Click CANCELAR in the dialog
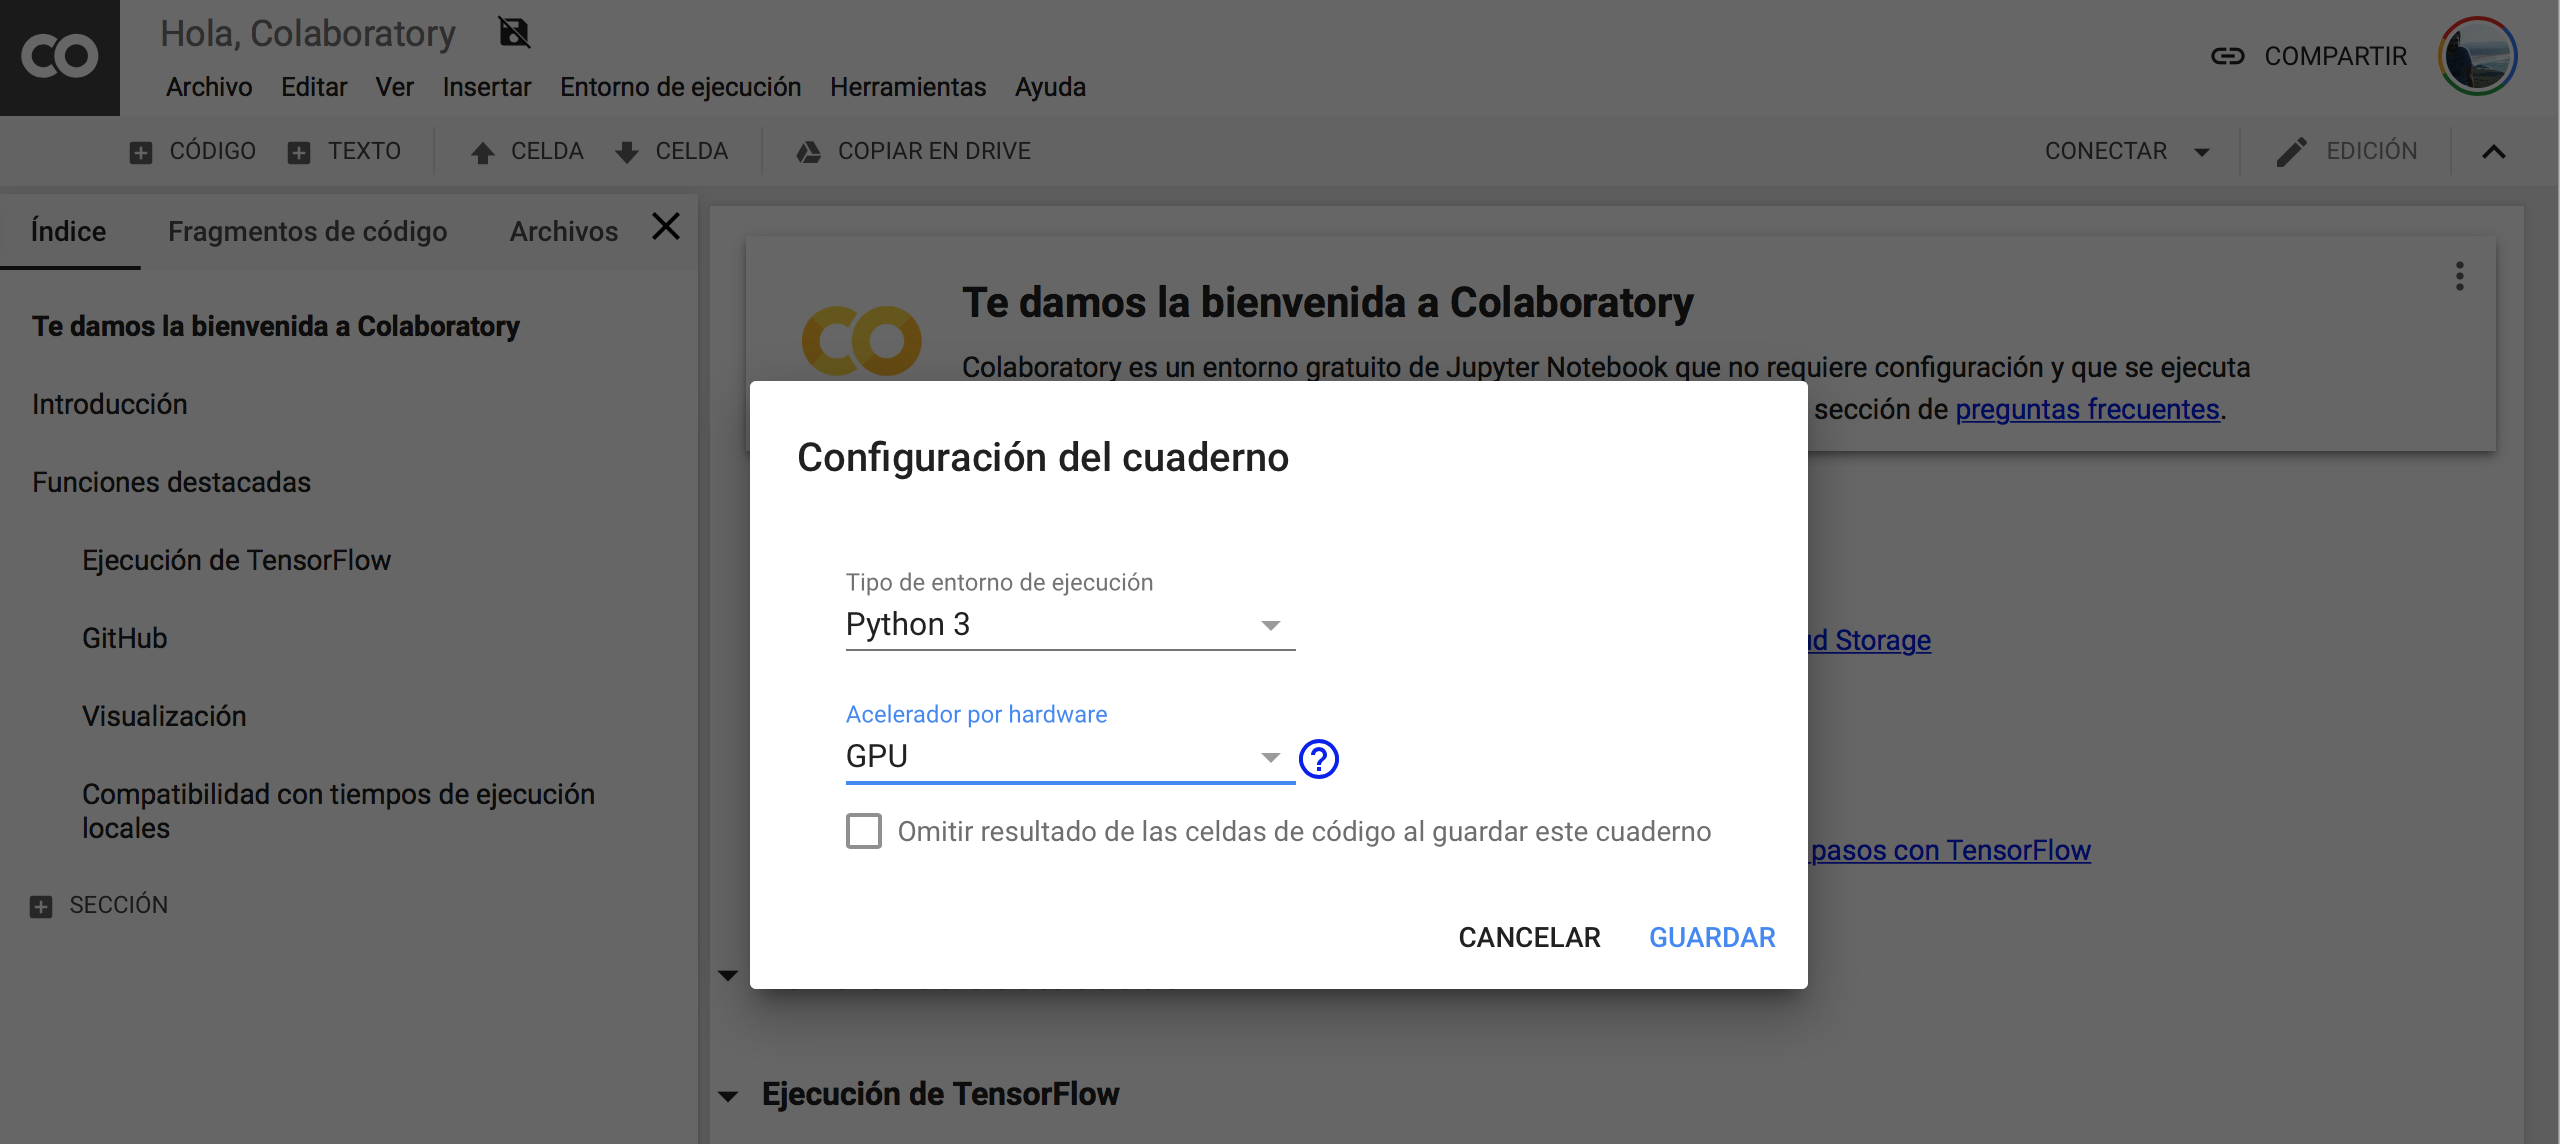2560x1144 pixels. tap(1529, 937)
